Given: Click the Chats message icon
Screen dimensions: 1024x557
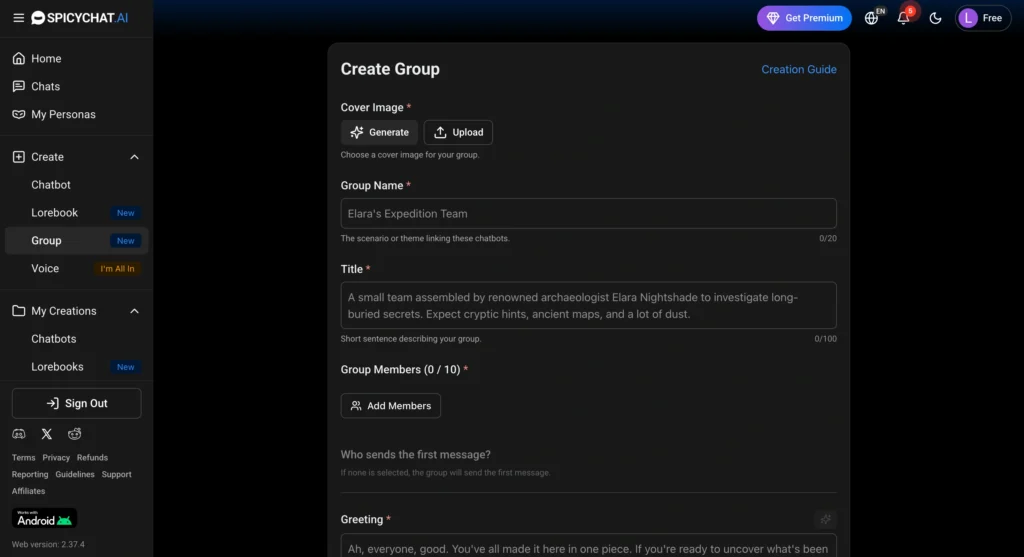Looking at the screenshot, I should click(x=18, y=86).
